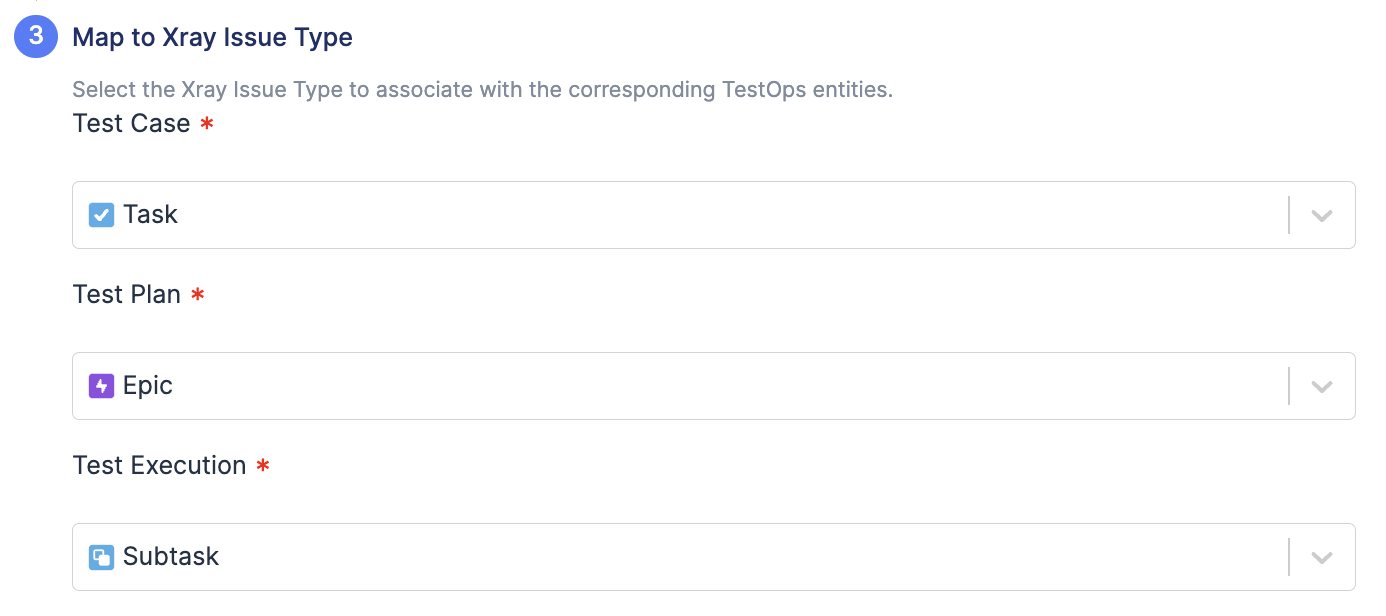Click the Xray Issue Type description text
Image resolution: width=1386 pixels, height=616 pixels.
(482, 90)
